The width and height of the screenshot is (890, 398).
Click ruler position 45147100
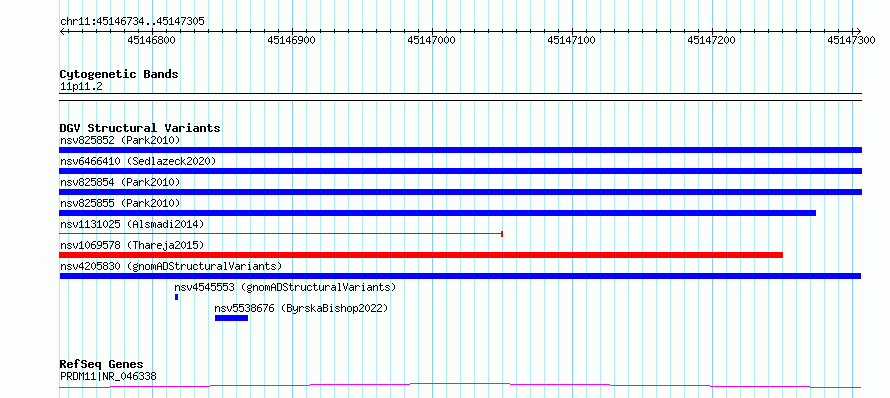click(x=572, y=40)
